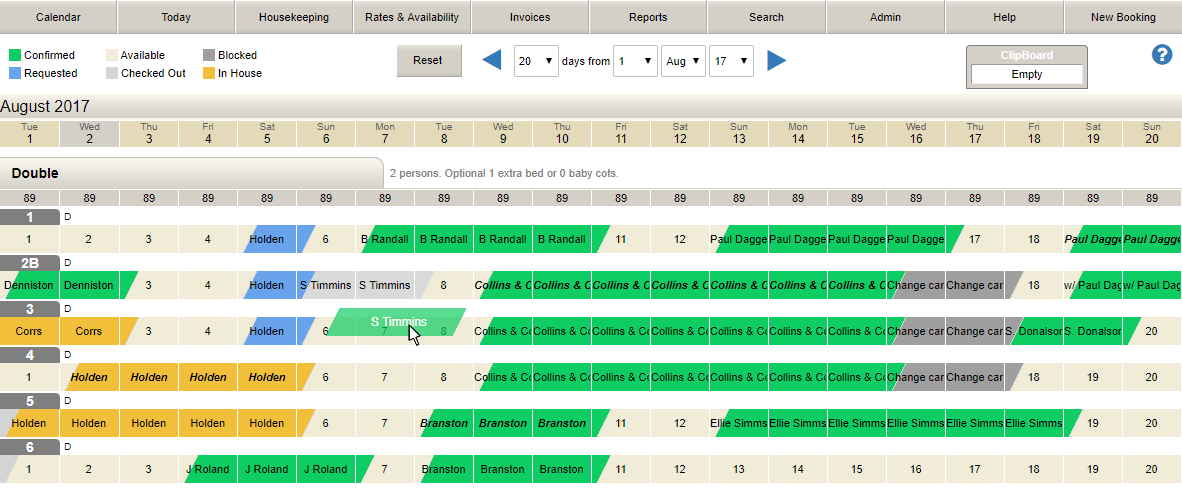Click the ClipBoard Empty field
The height and width of the screenshot is (493, 1182).
[1027, 75]
